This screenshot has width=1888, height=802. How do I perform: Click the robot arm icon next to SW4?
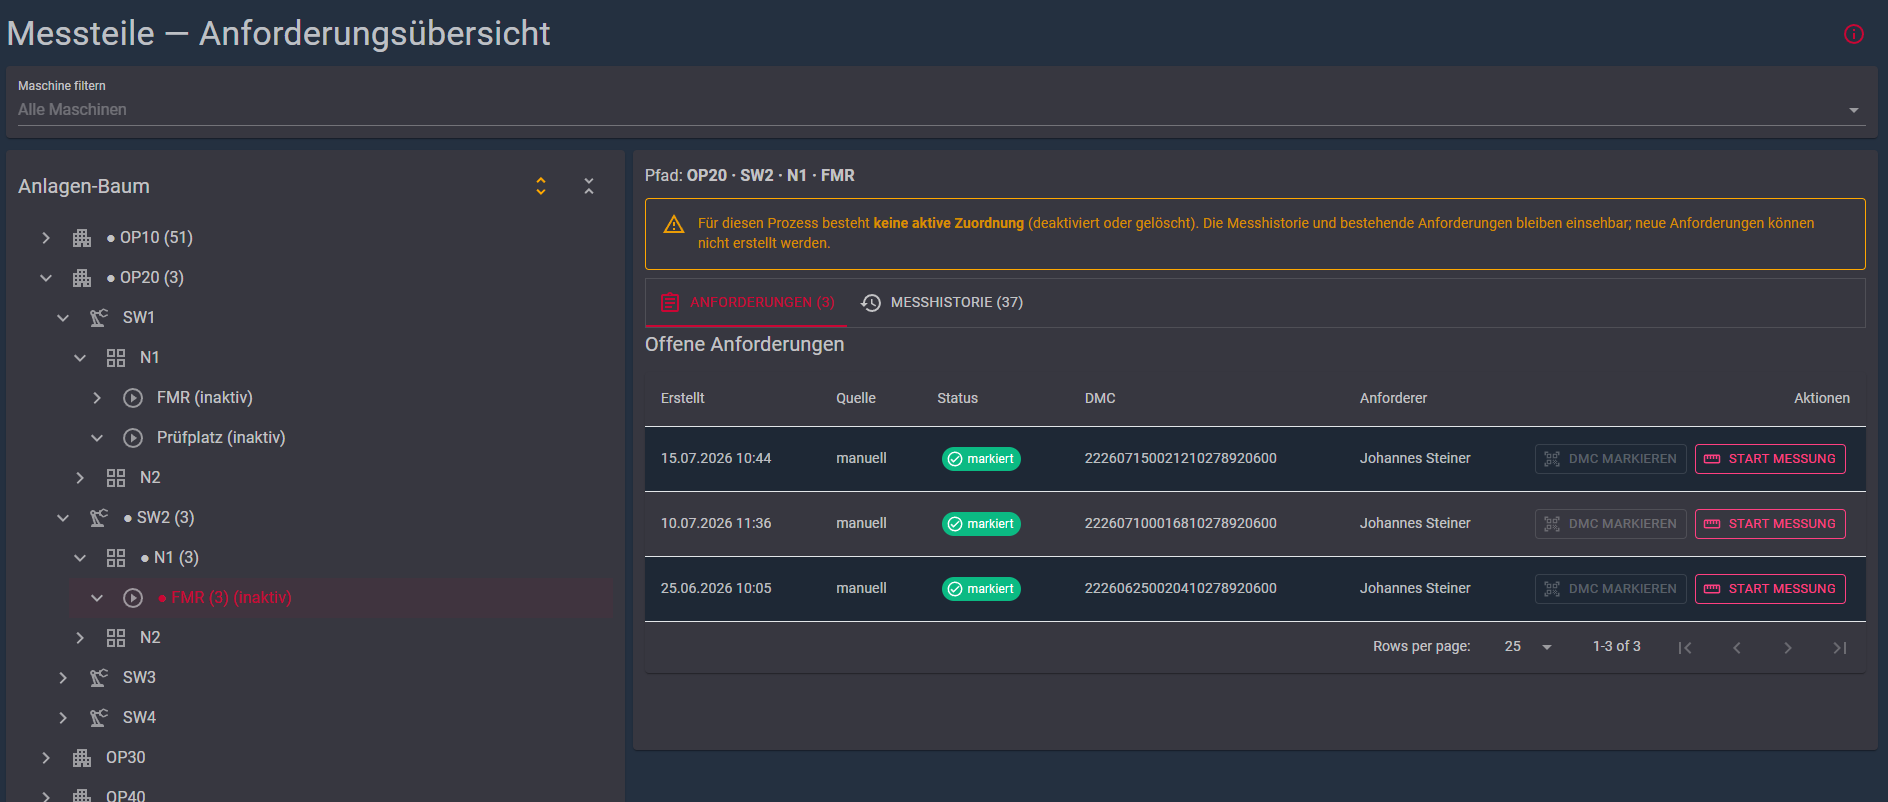pos(99,718)
